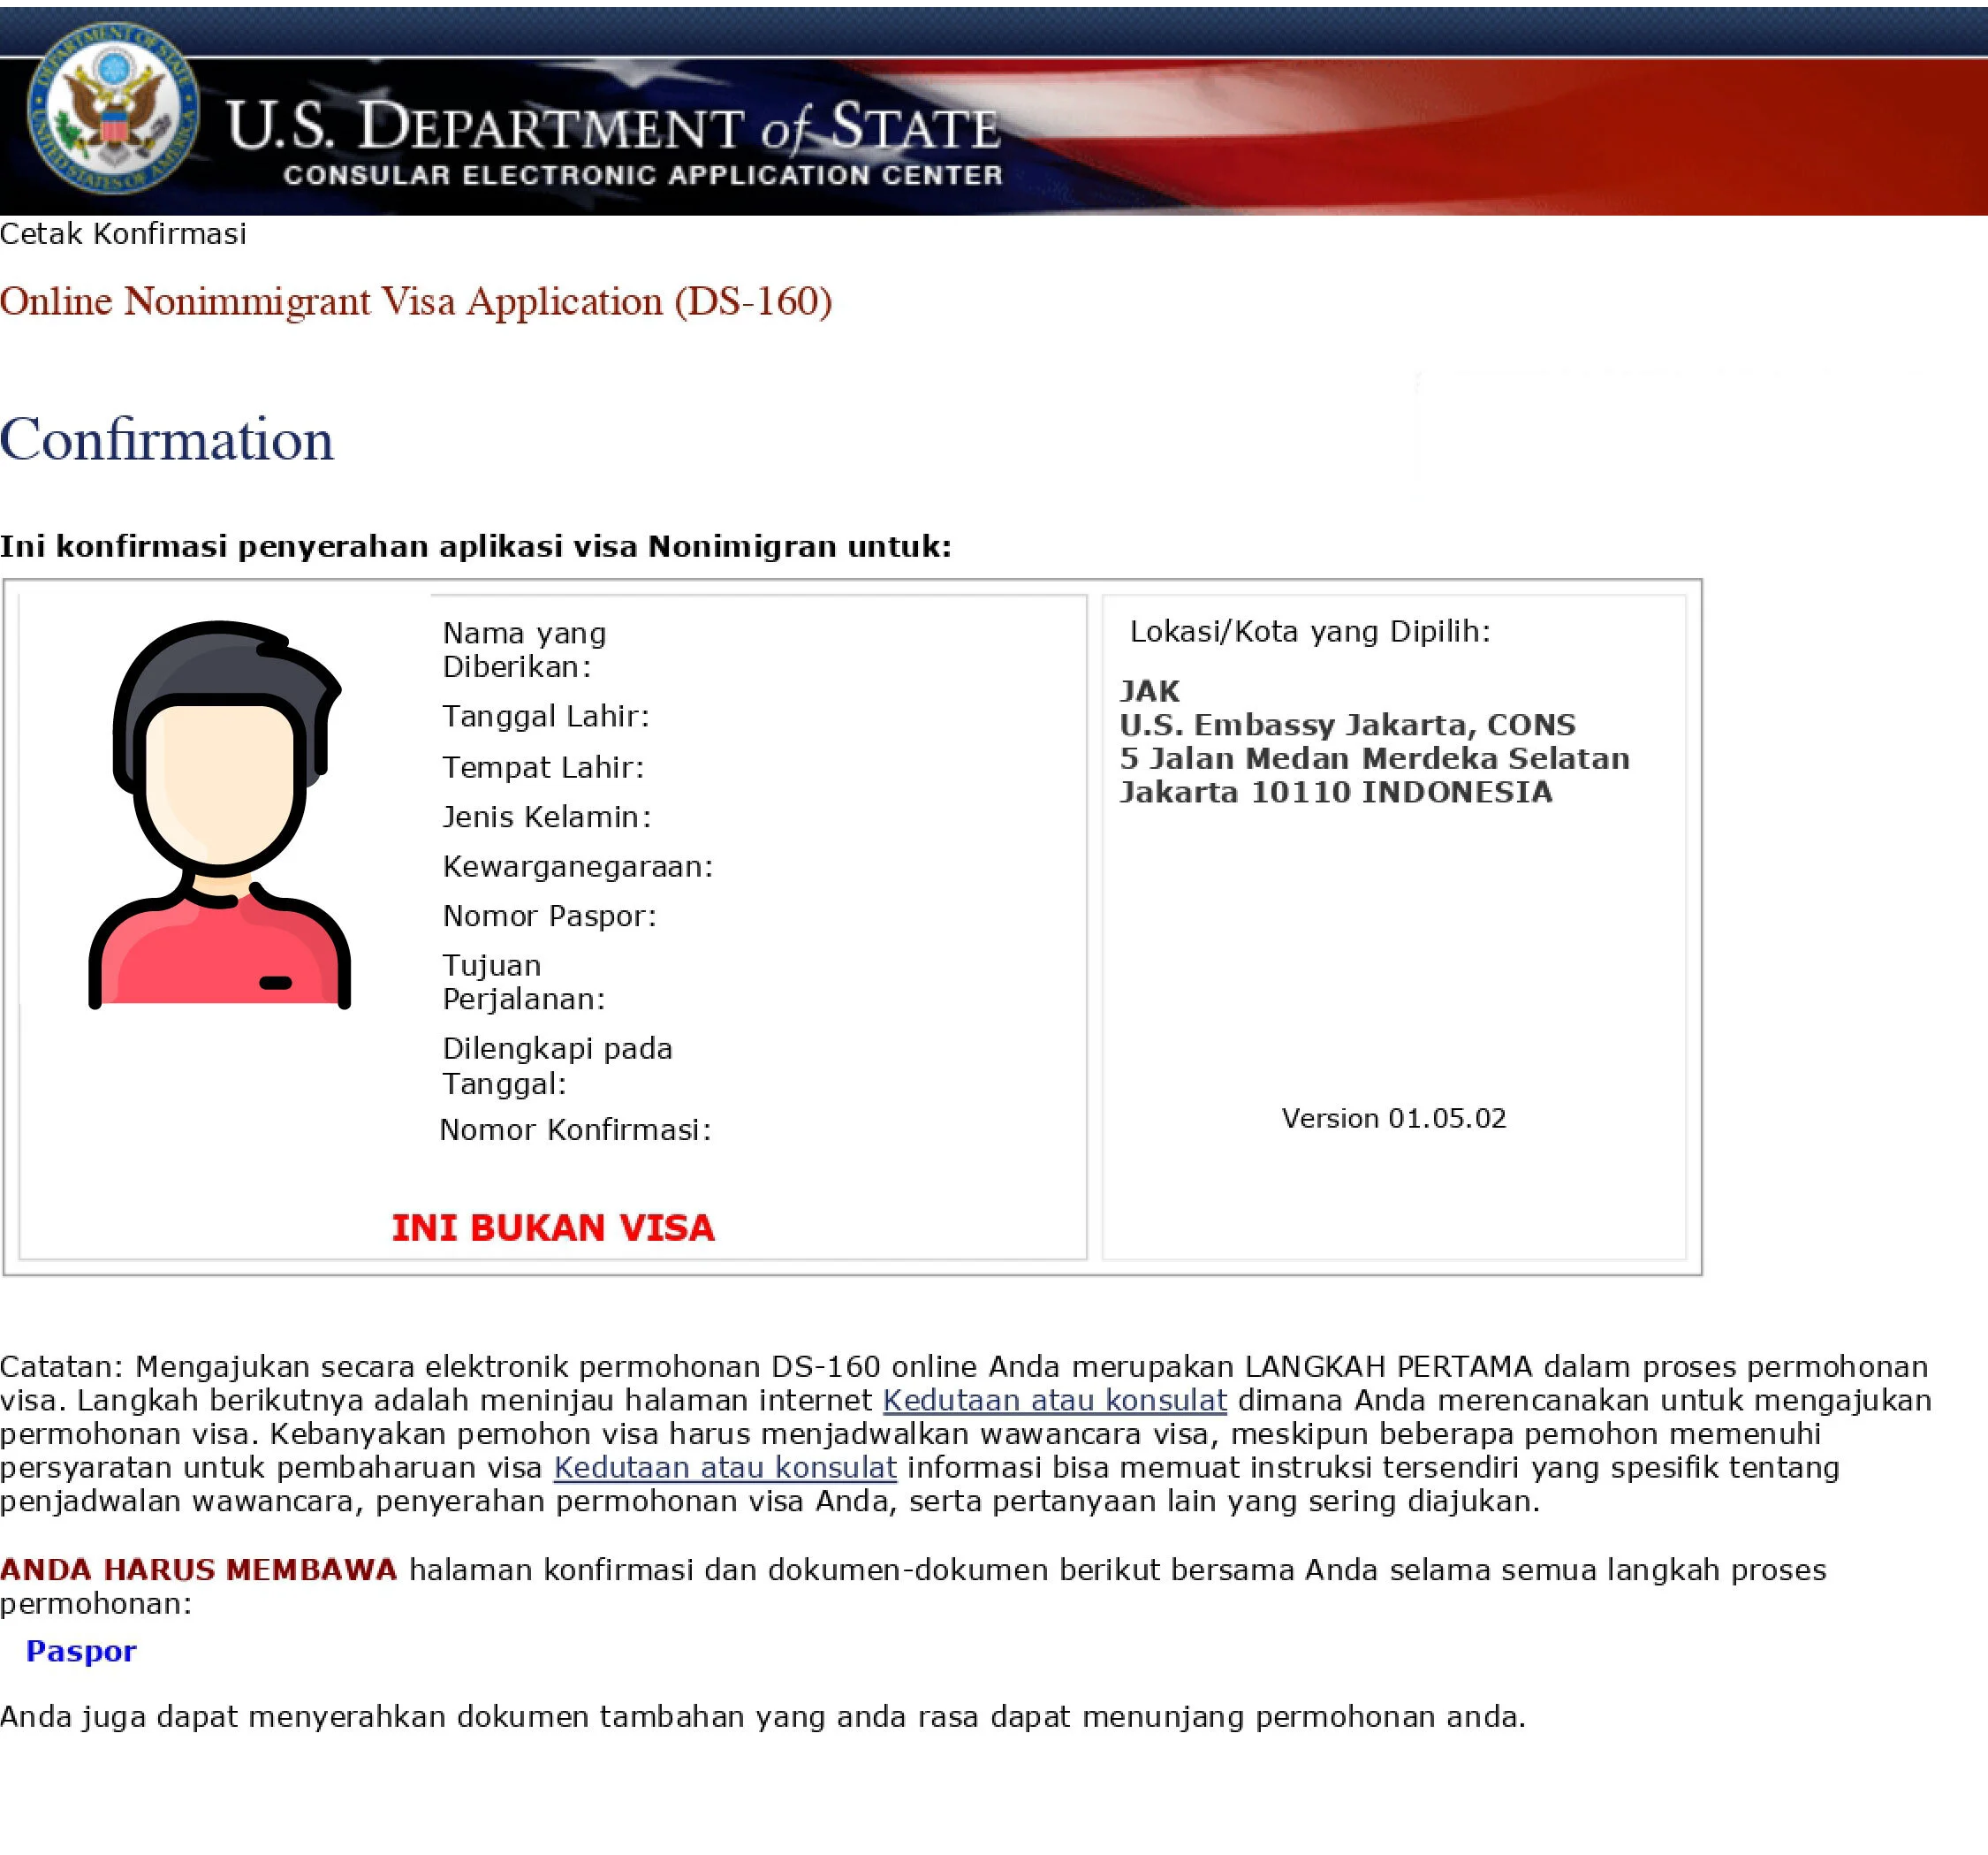Click the Online Nonimmigrant Visa Application heading
The height and width of the screenshot is (1855, 1988).
click(416, 302)
